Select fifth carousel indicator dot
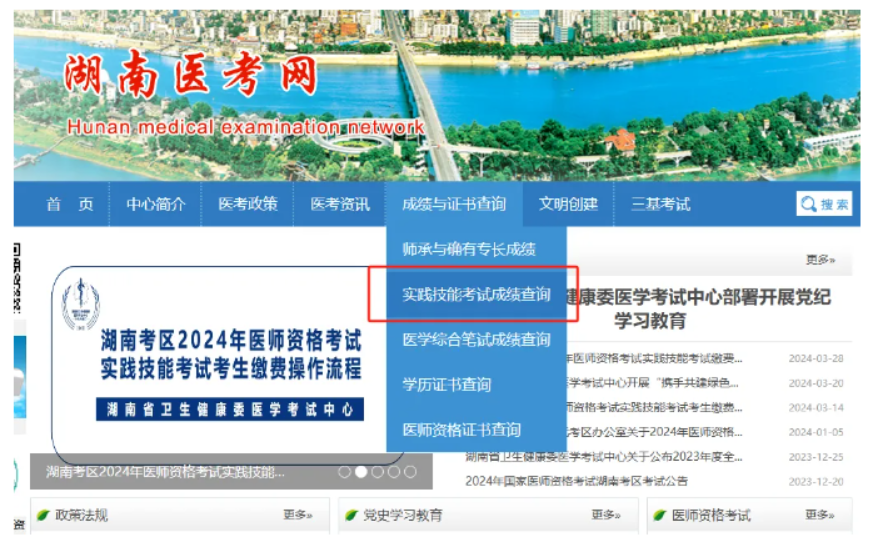 pos(411,472)
